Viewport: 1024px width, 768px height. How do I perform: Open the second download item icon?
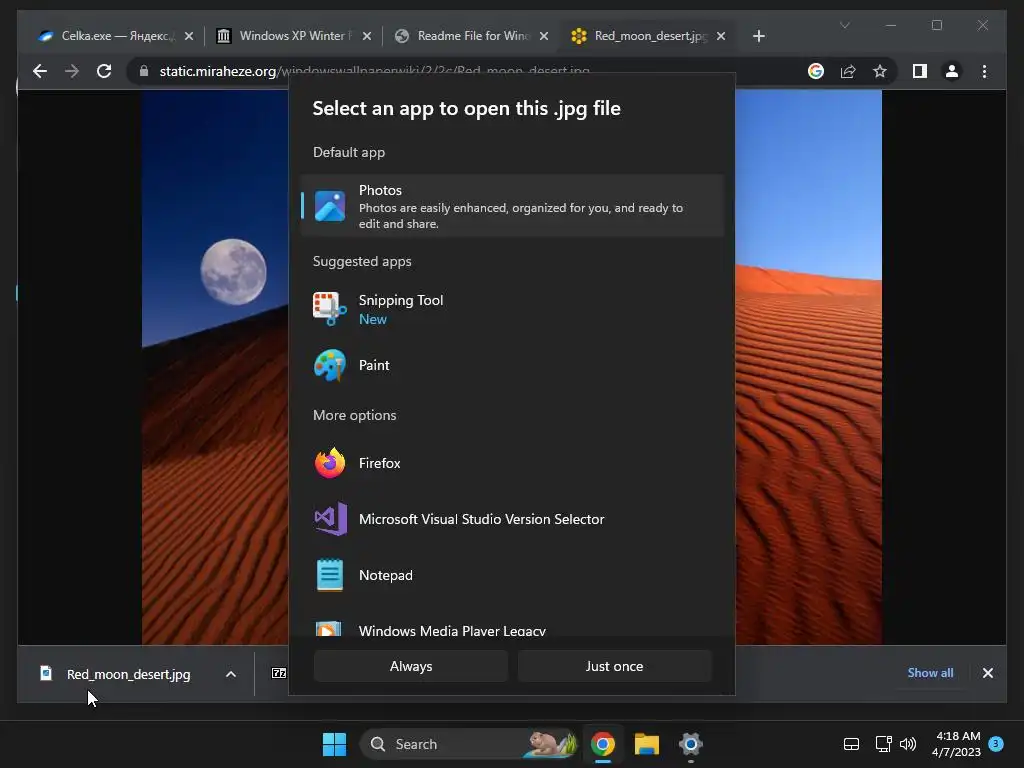click(x=279, y=673)
